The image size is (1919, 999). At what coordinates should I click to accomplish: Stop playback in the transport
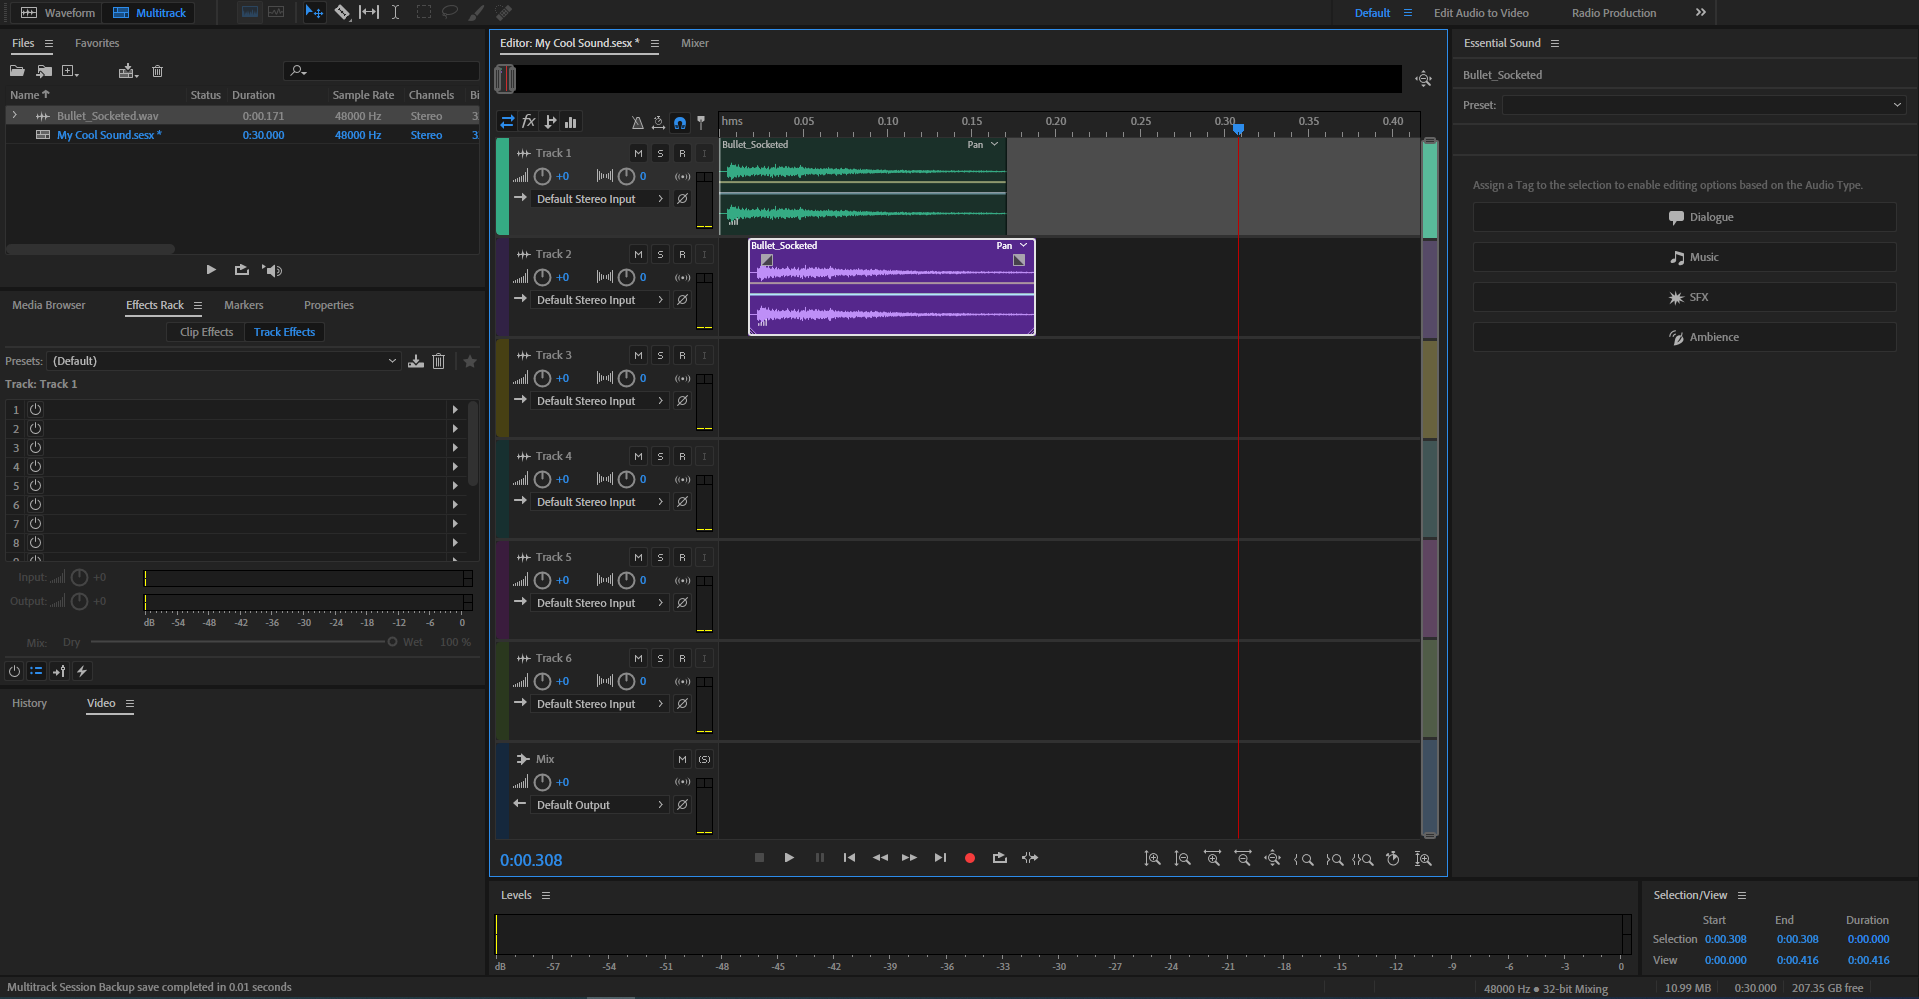tap(759, 858)
